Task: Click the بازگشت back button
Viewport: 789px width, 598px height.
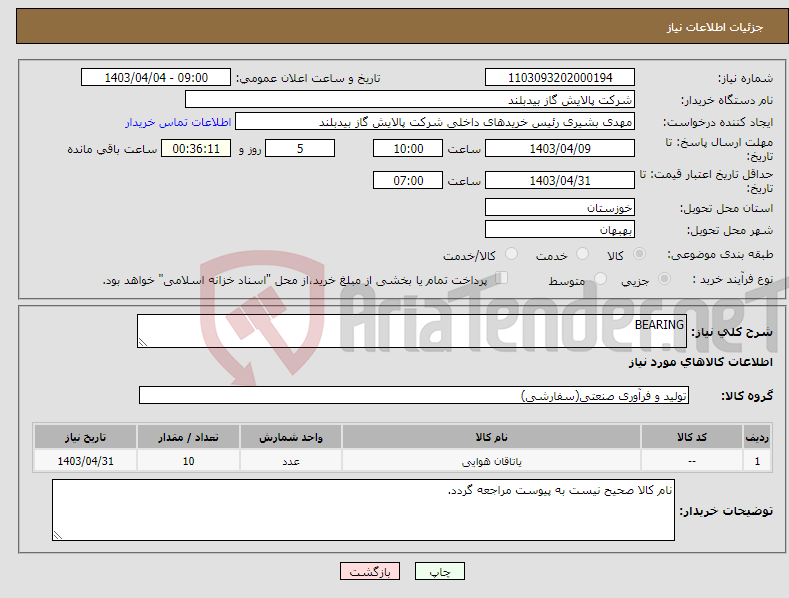Action: point(370,571)
